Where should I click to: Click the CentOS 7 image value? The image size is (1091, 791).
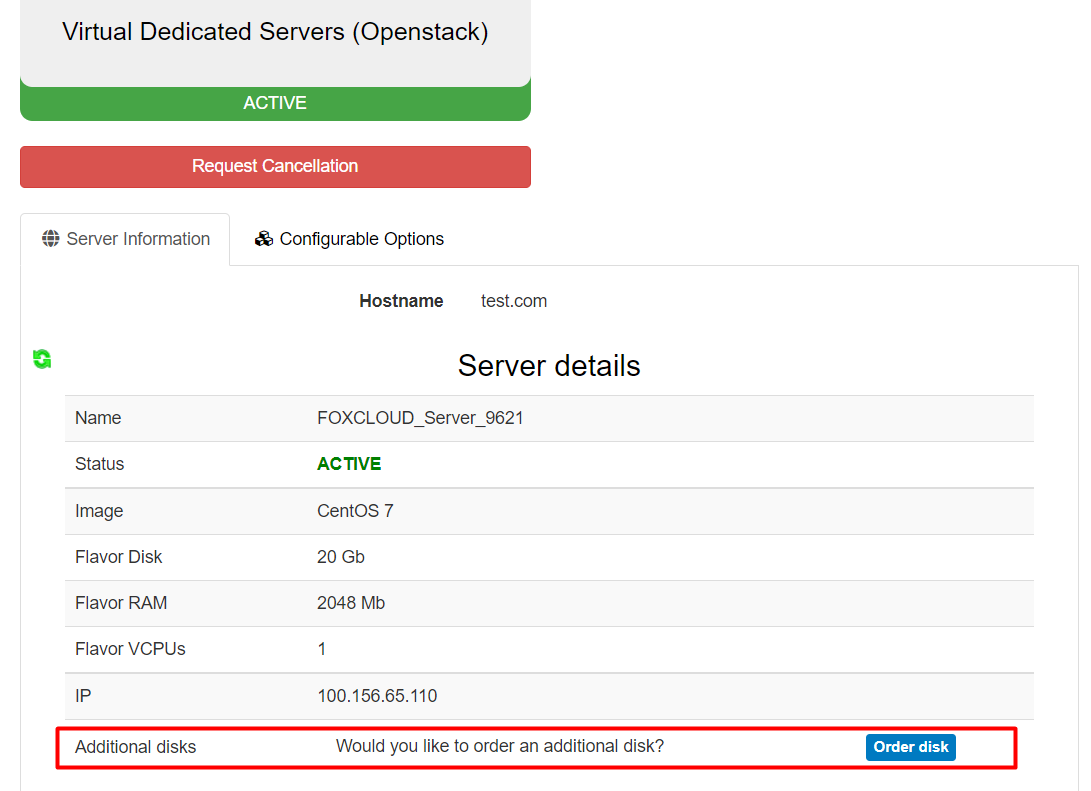(x=355, y=511)
